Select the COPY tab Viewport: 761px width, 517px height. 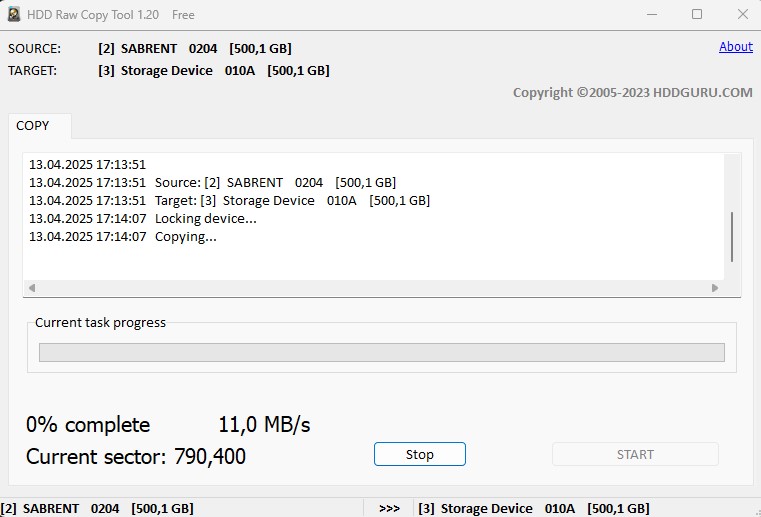[33, 126]
